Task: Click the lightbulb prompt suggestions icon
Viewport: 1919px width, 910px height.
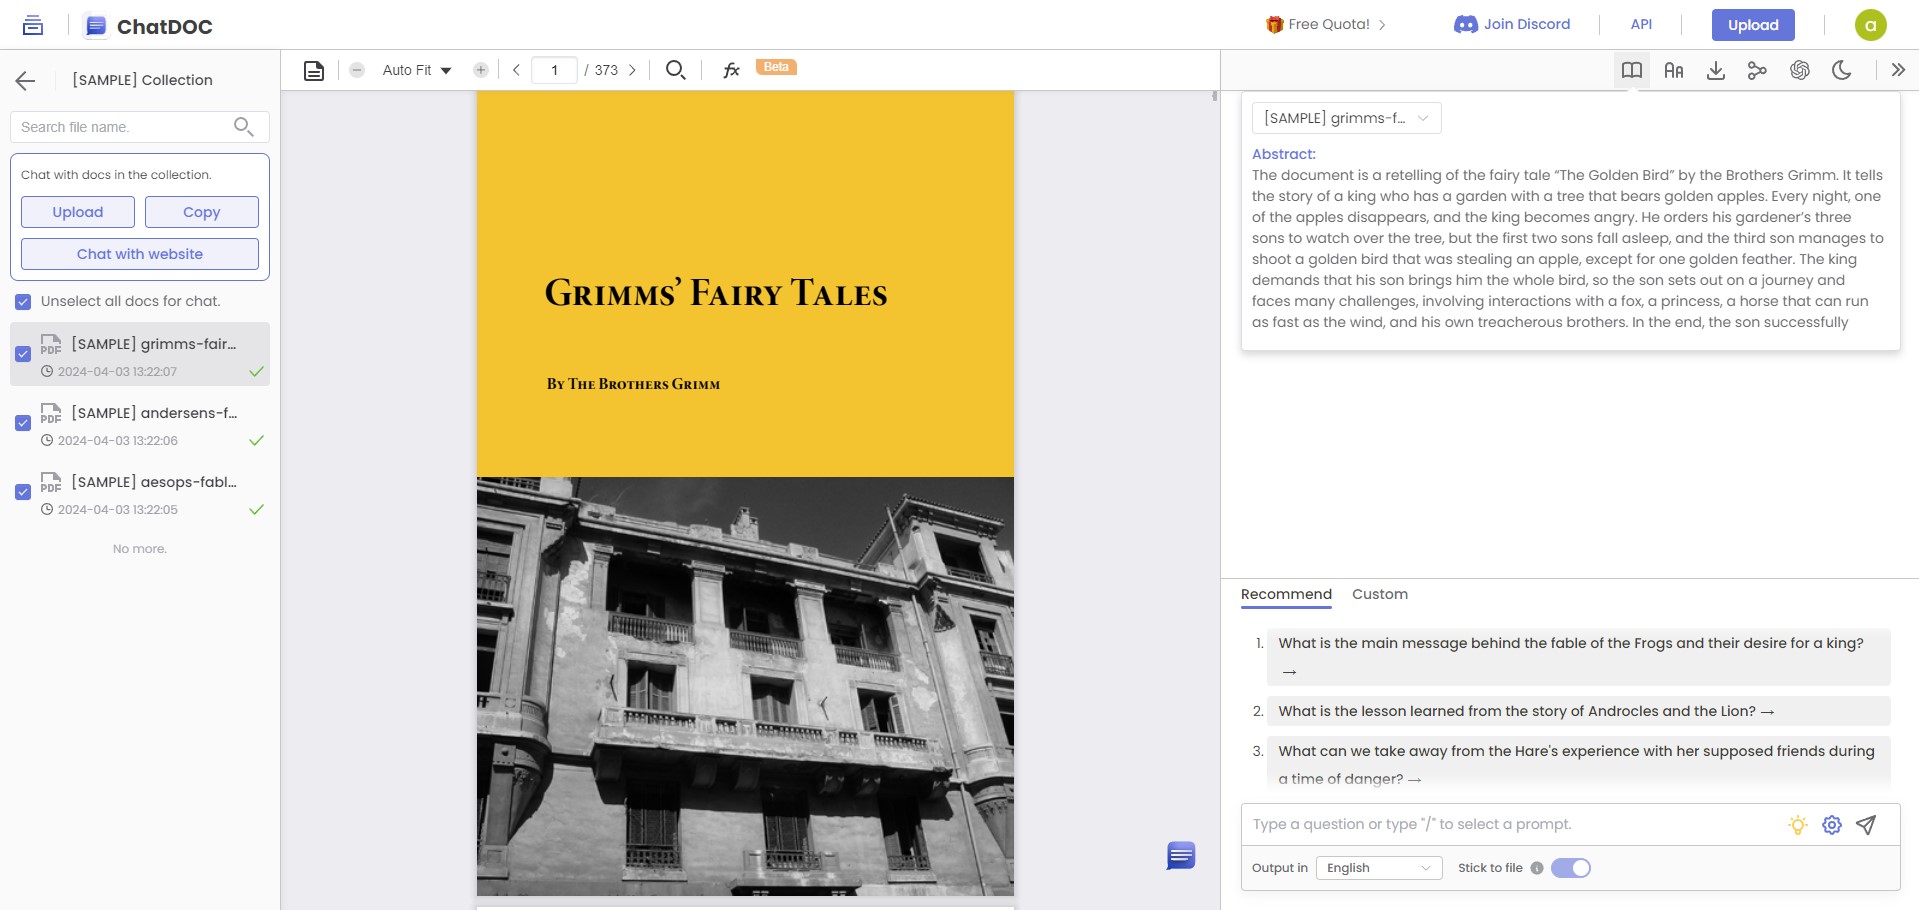Action: pyautogui.click(x=1798, y=825)
